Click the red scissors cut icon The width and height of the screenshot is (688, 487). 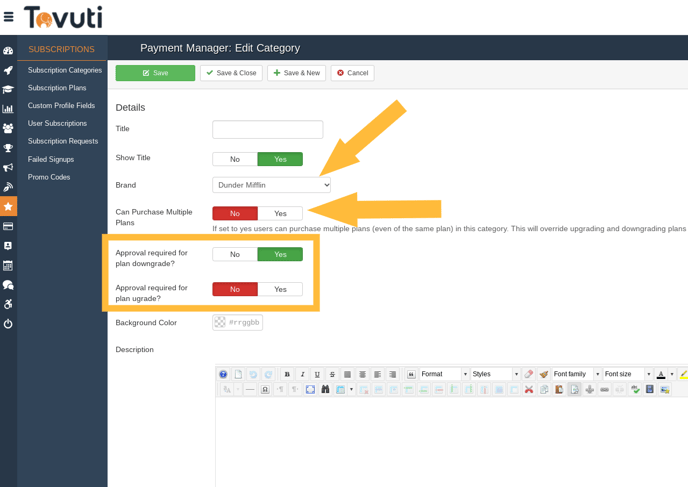pos(529,389)
